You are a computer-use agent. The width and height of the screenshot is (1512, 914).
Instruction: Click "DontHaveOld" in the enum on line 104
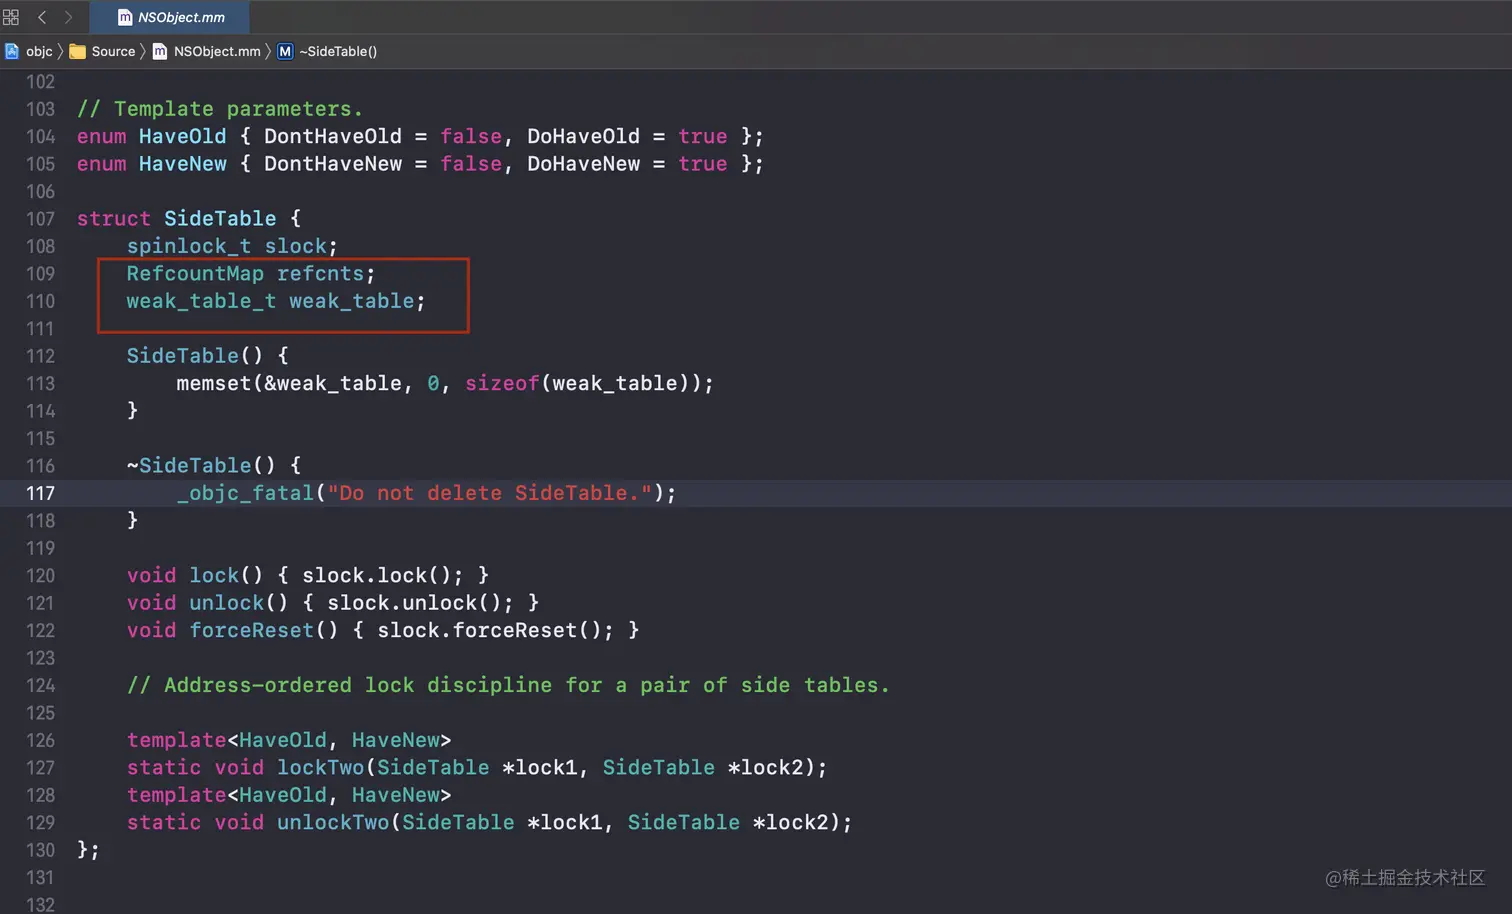(x=333, y=136)
